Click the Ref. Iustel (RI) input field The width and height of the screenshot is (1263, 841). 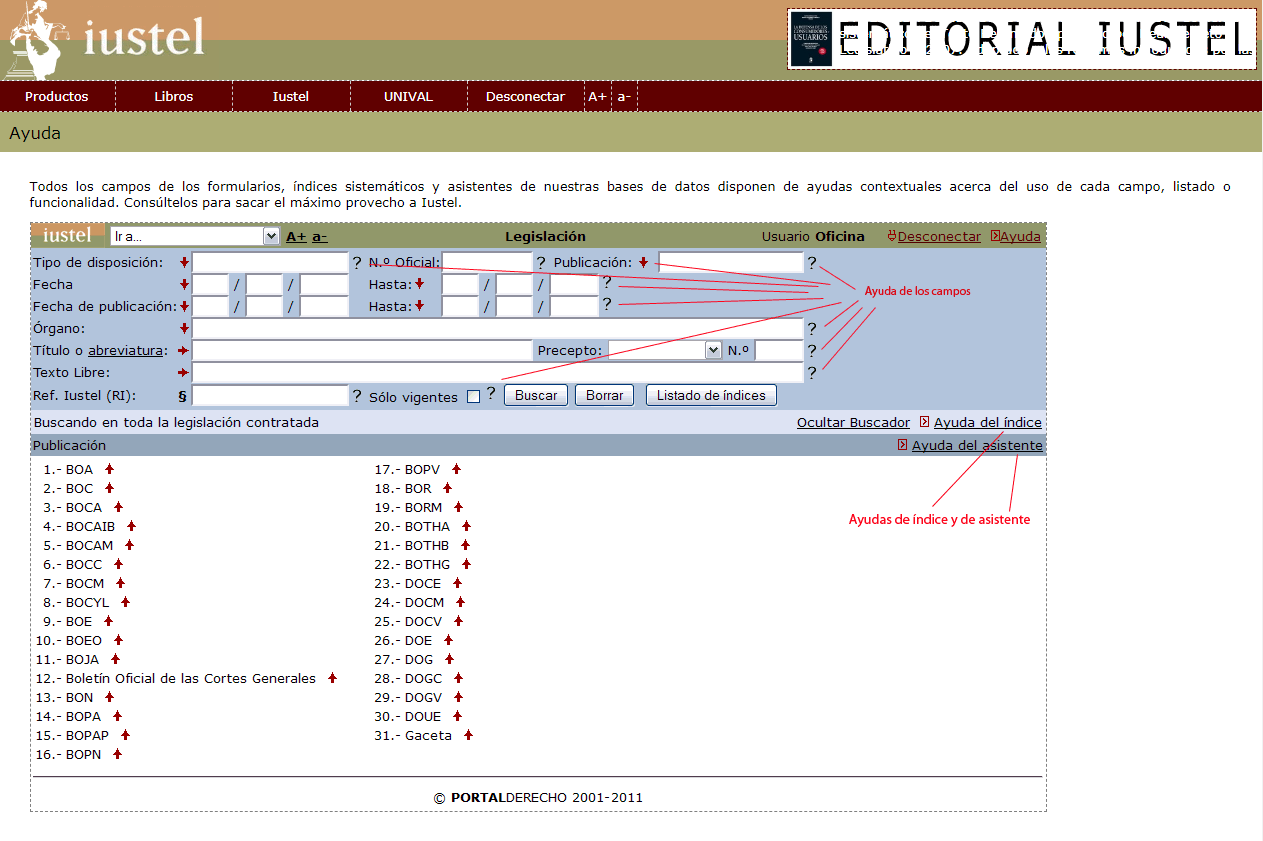point(270,395)
